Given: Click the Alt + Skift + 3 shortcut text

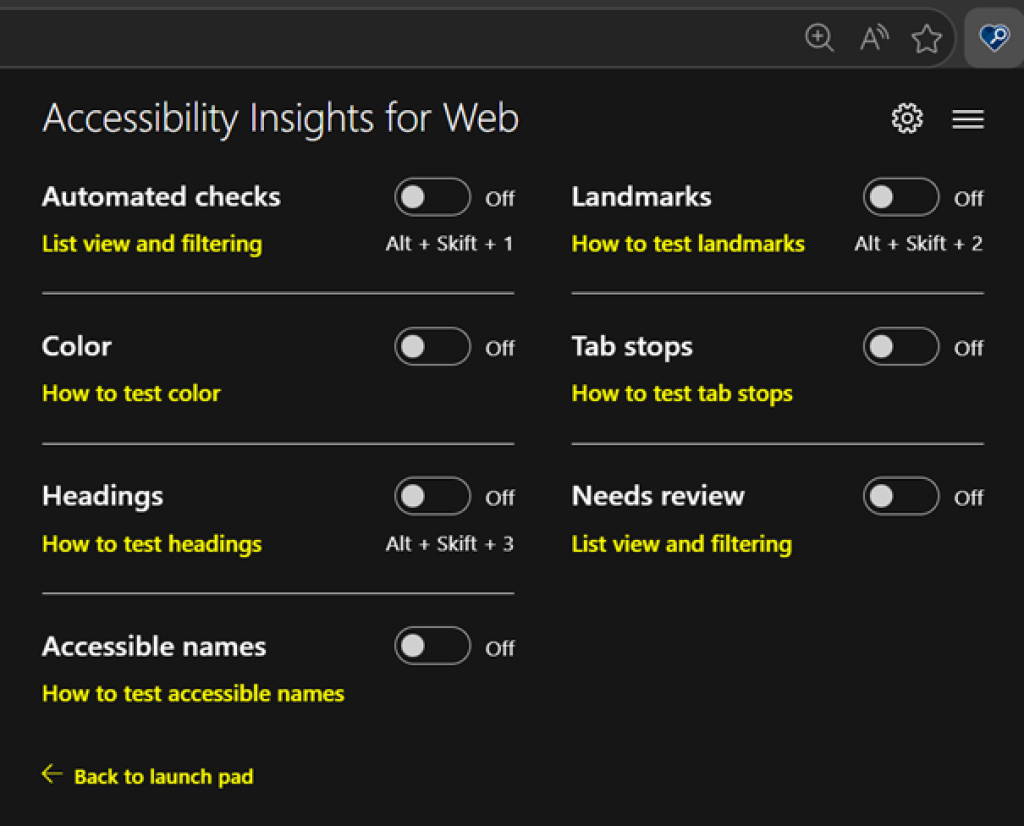Looking at the screenshot, I should tap(449, 544).
